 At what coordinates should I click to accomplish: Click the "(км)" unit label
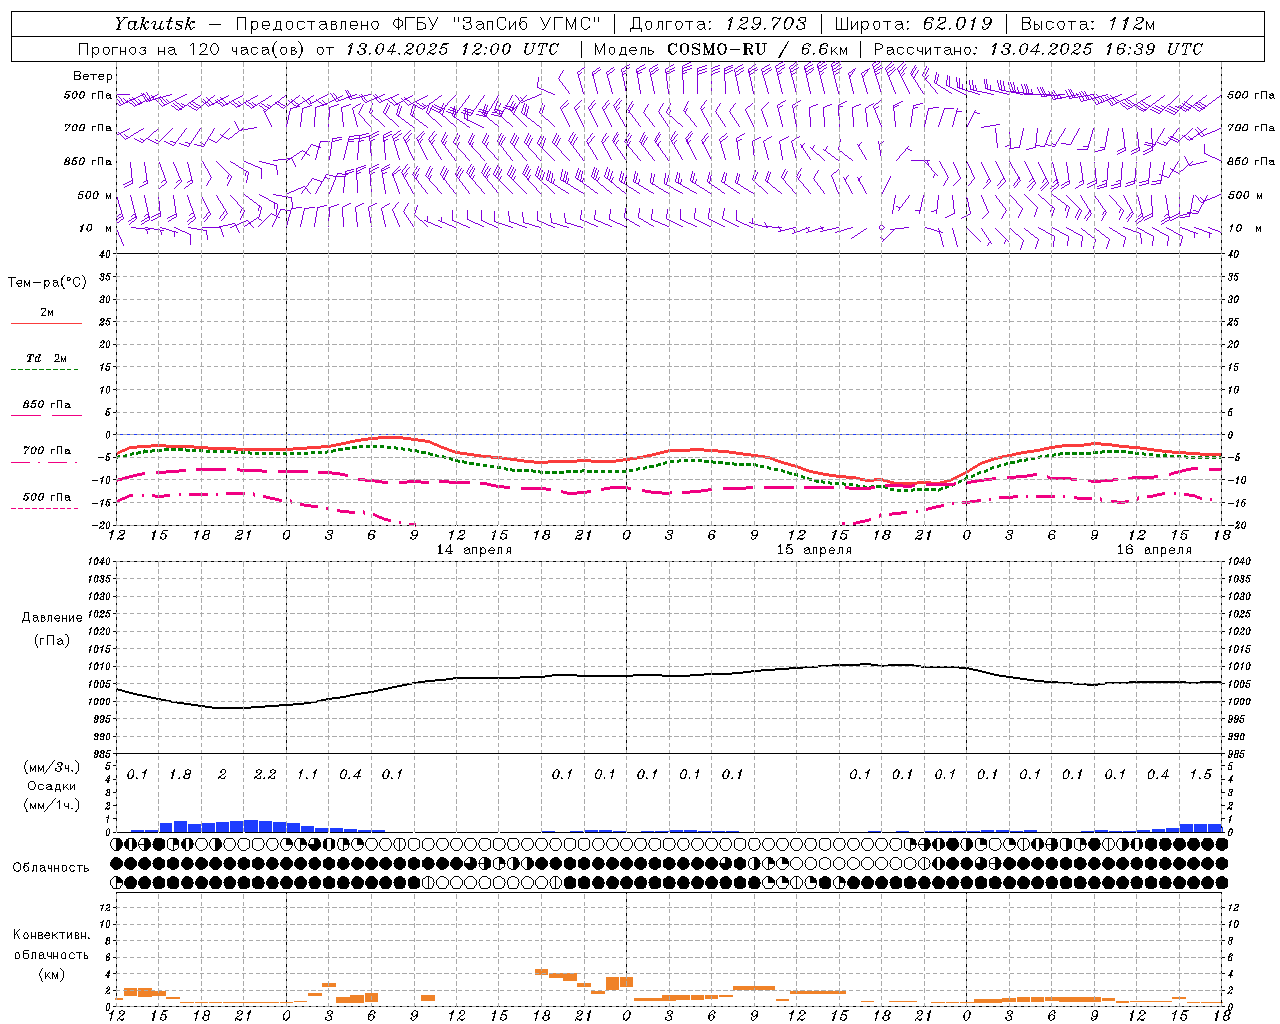pos(51,974)
